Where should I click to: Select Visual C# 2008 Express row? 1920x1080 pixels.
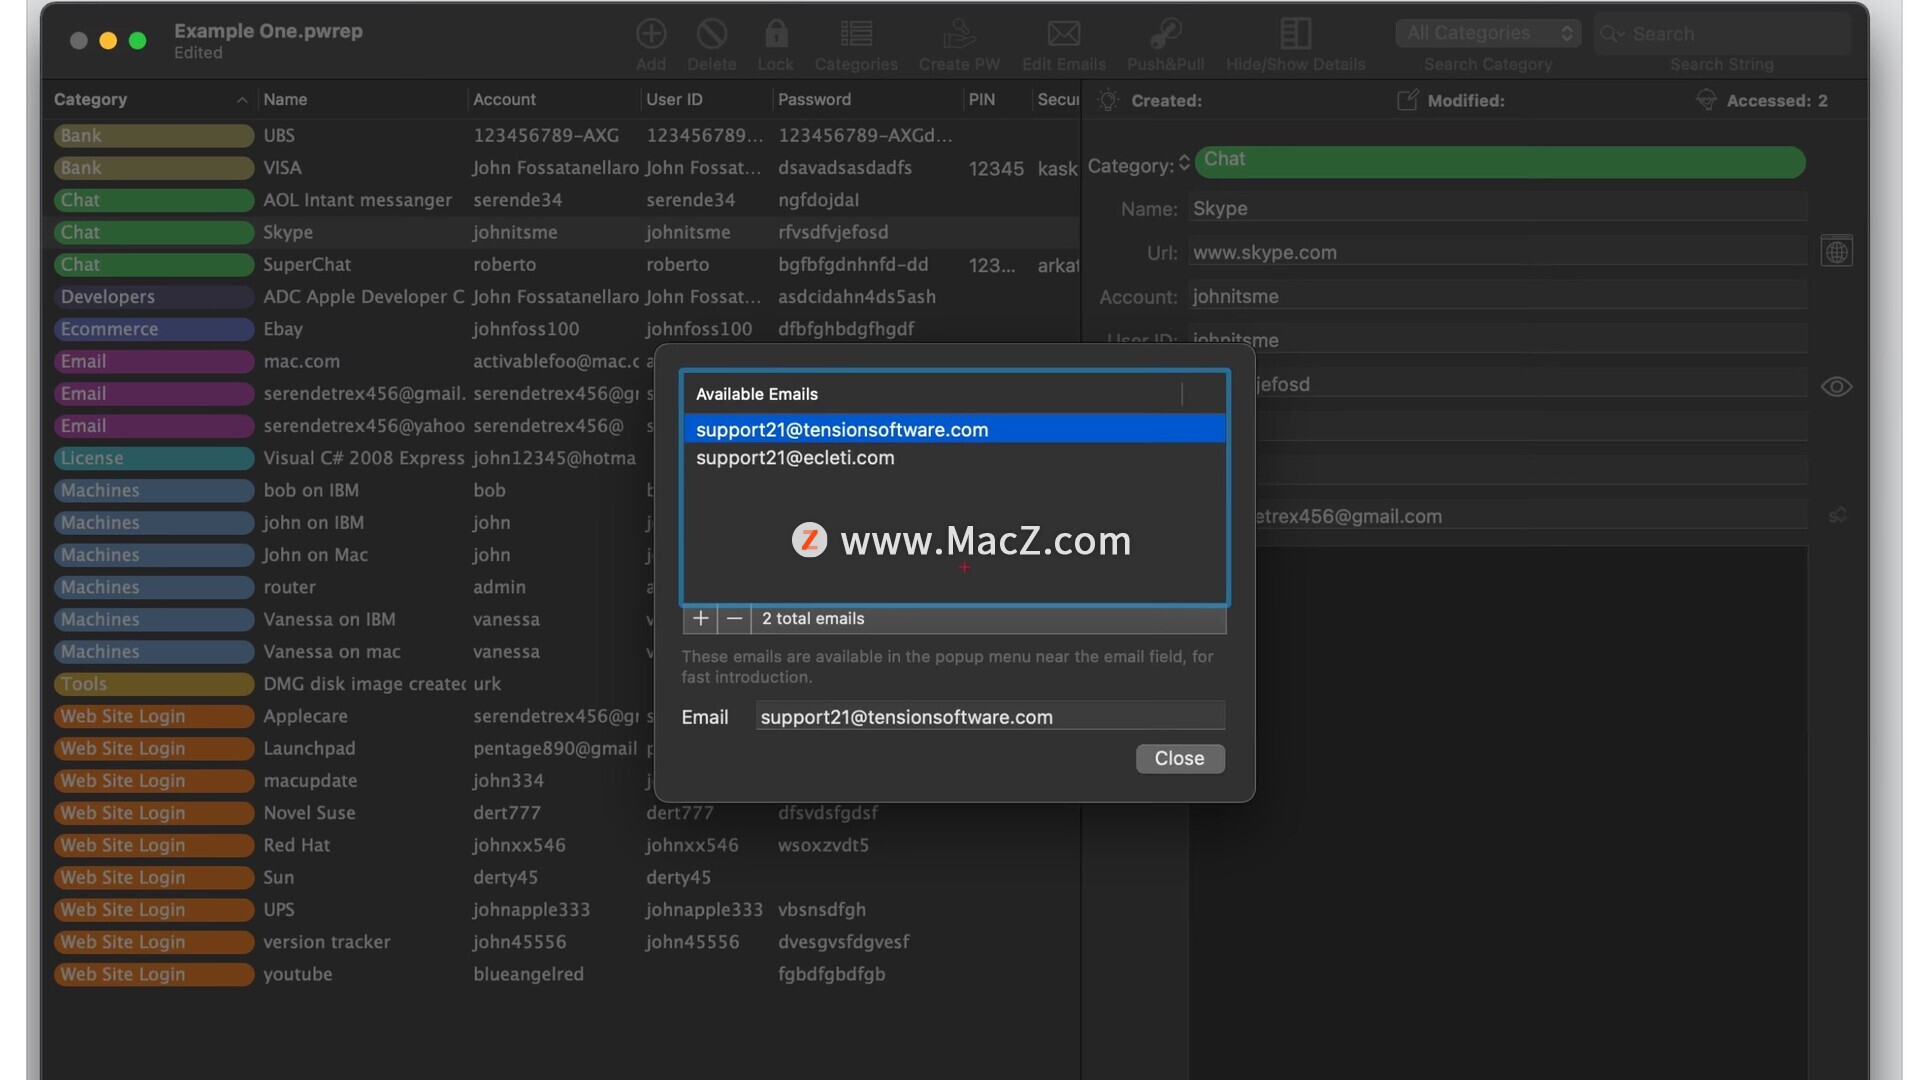pyautogui.click(x=350, y=457)
